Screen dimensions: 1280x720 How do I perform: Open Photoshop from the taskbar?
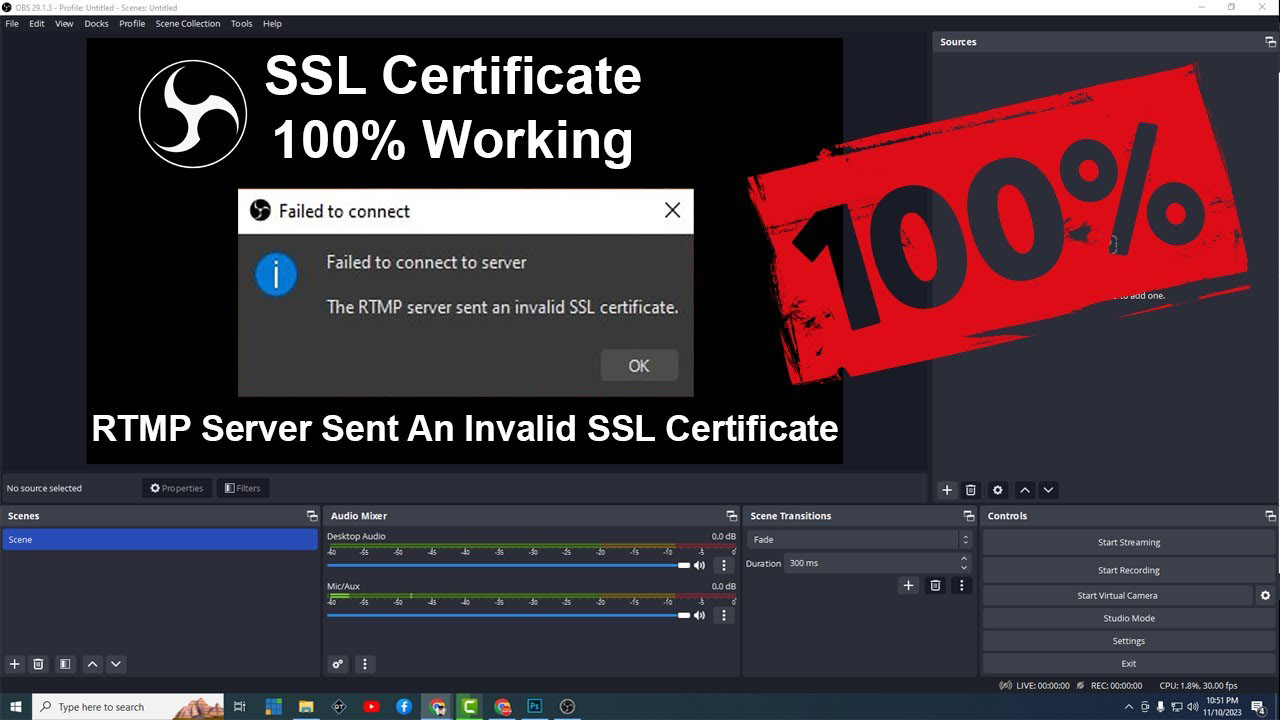(535, 707)
